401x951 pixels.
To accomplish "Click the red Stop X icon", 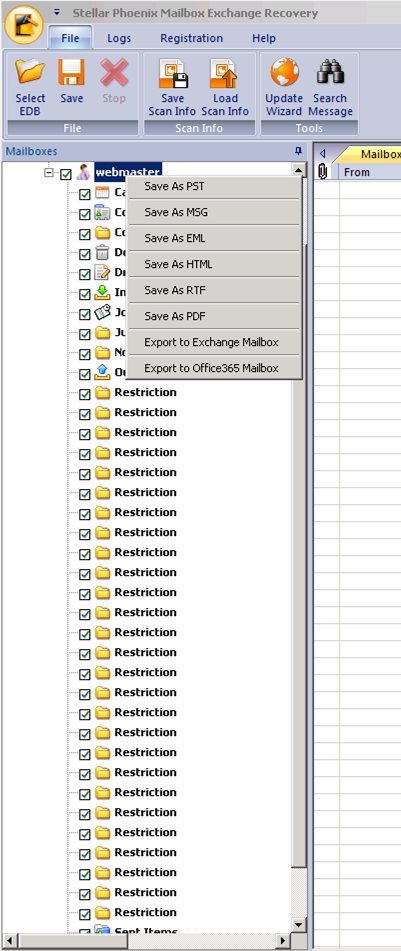I will click(114, 73).
